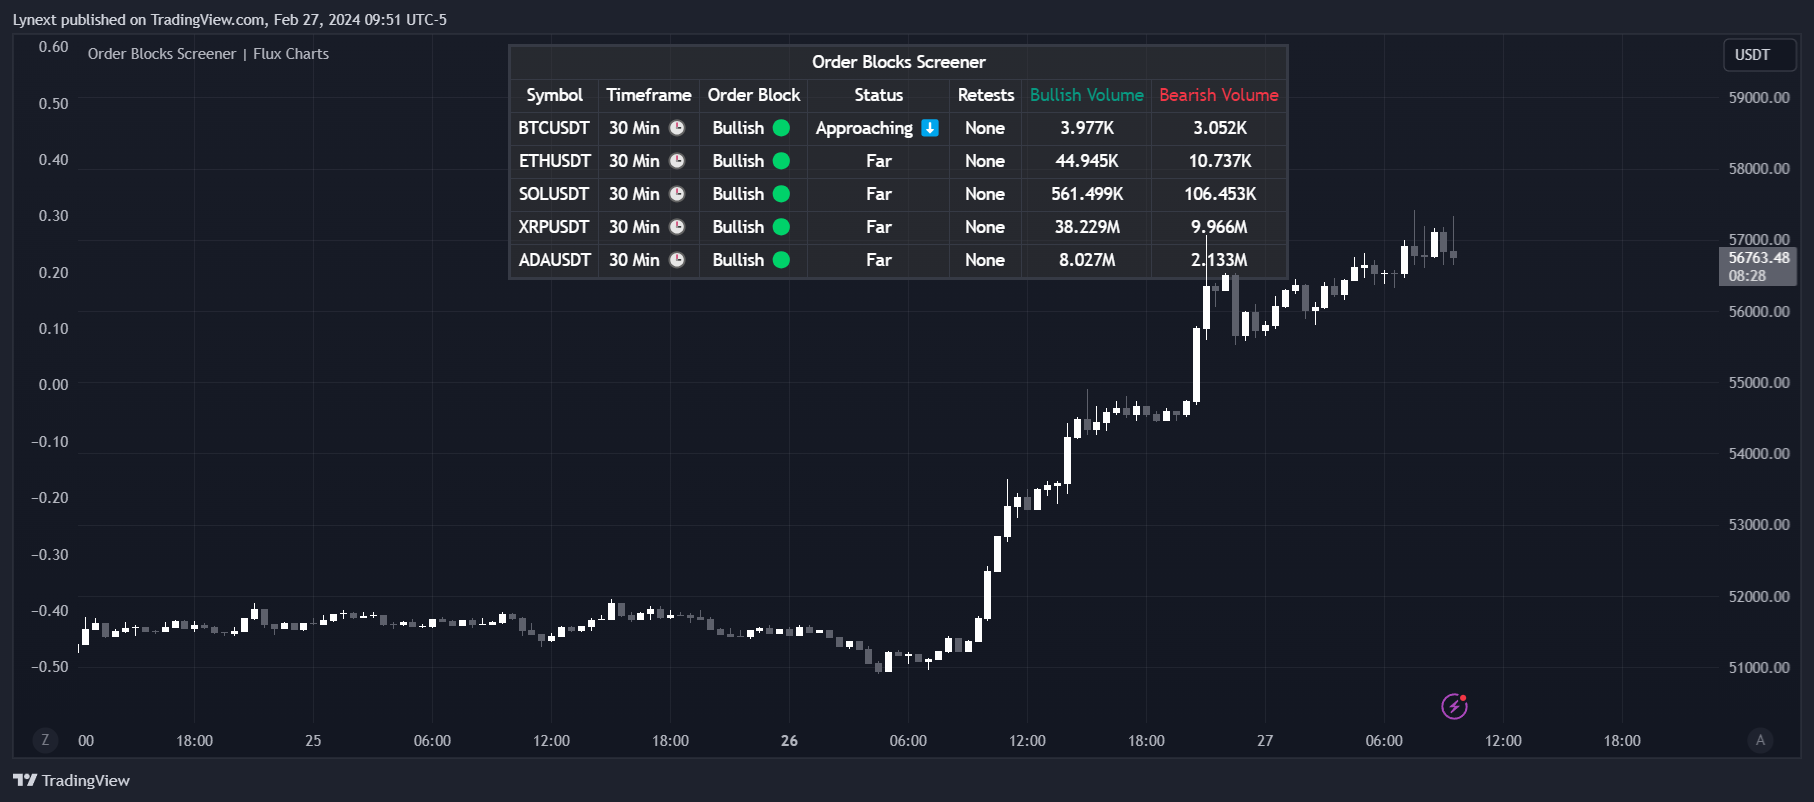Image resolution: width=1814 pixels, height=802 pixels.
Task: Click the 8.027M bullish volume value
Action: coord(1087,260)
